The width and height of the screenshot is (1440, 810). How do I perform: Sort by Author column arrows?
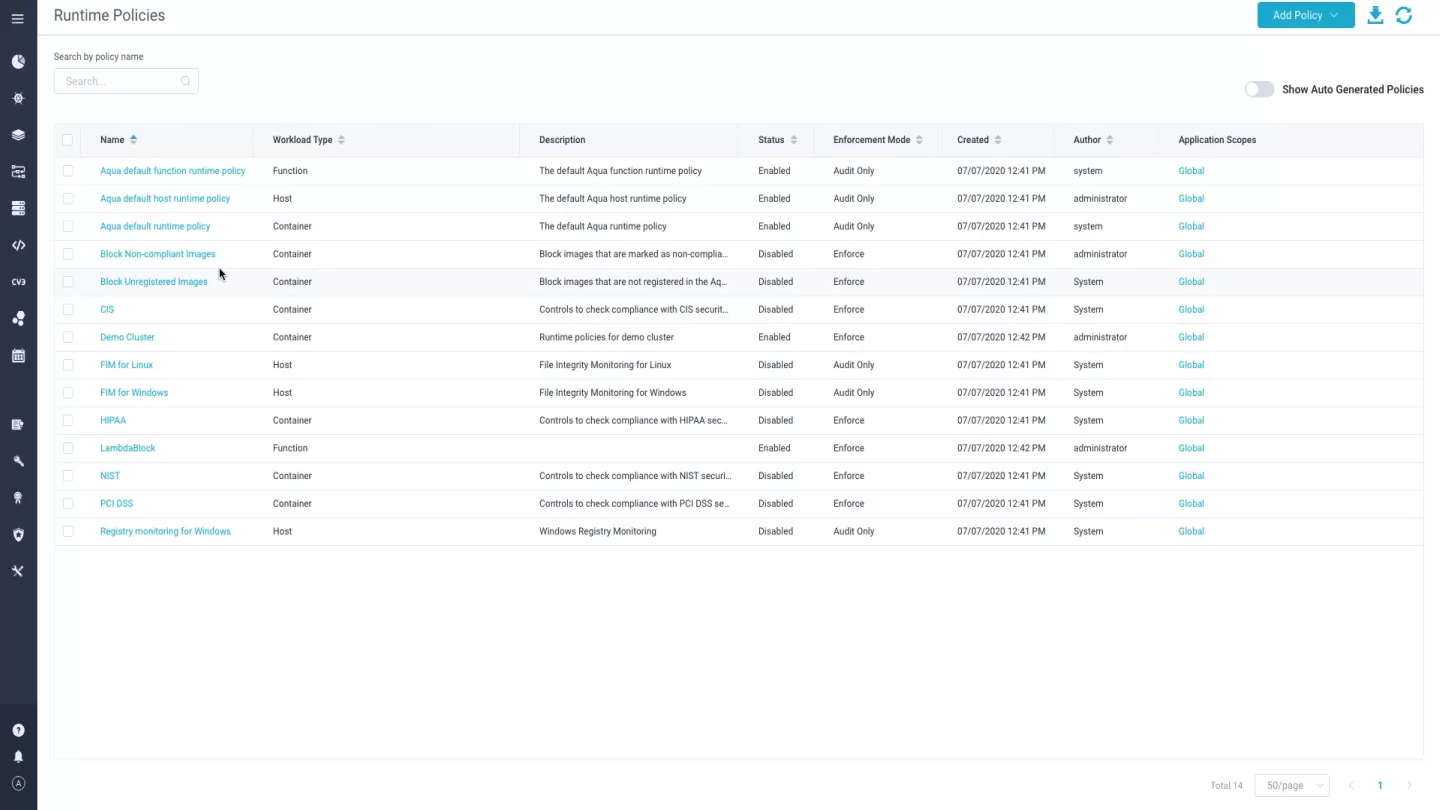1110,140
